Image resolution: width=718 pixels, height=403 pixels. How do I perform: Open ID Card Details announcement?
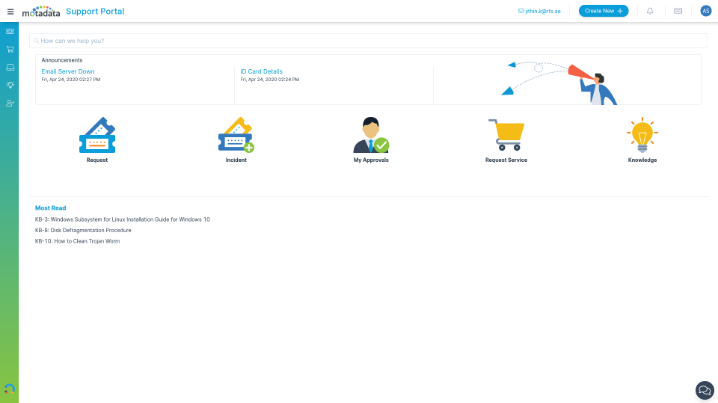click(261, 71)
